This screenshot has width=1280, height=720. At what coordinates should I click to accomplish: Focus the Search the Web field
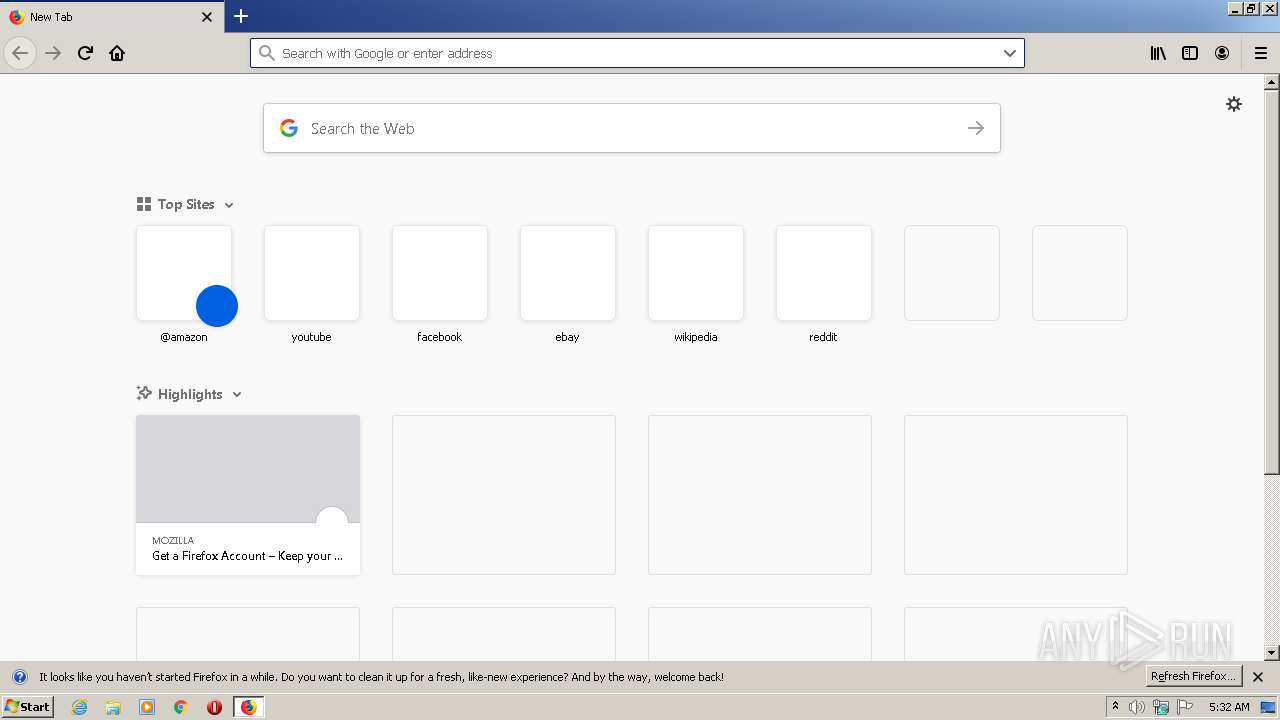pos(632,128)
